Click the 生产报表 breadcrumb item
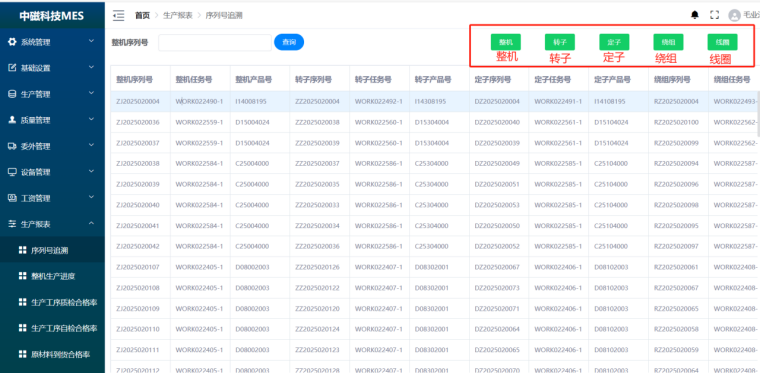This screenshot has width=760, height=373. point(177,16)
